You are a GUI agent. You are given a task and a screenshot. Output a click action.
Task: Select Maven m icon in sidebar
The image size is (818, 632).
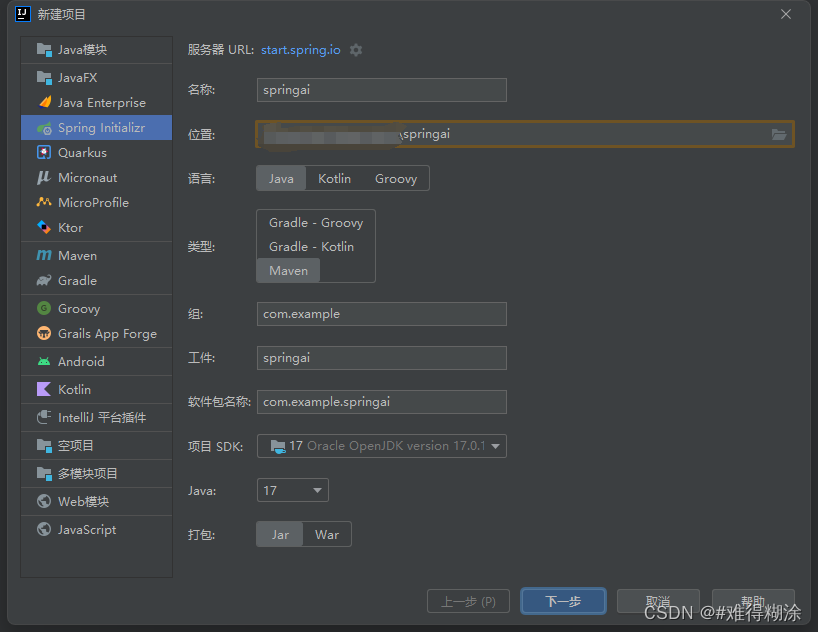point(44,255)
